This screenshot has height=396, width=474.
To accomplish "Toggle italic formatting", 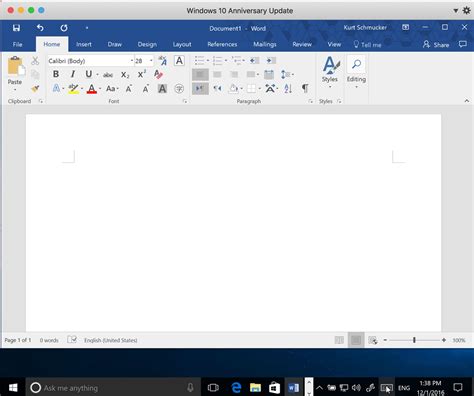I will [72, 74].
